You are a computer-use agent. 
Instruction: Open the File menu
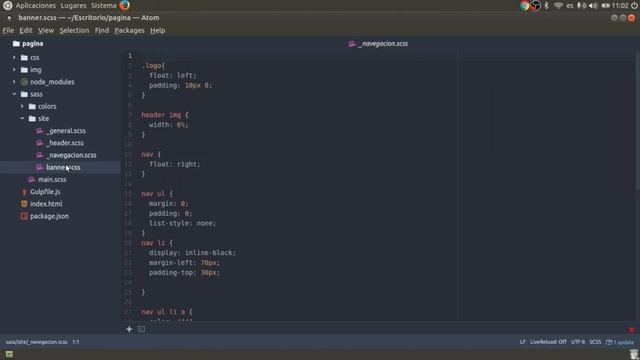8,30
